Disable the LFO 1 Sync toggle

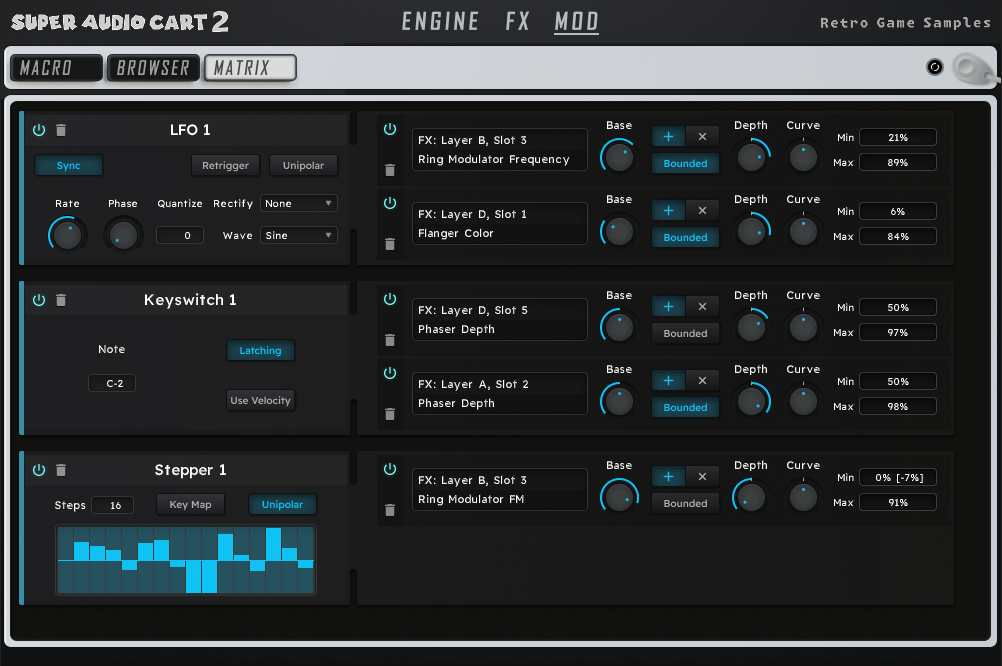(69, 165)
